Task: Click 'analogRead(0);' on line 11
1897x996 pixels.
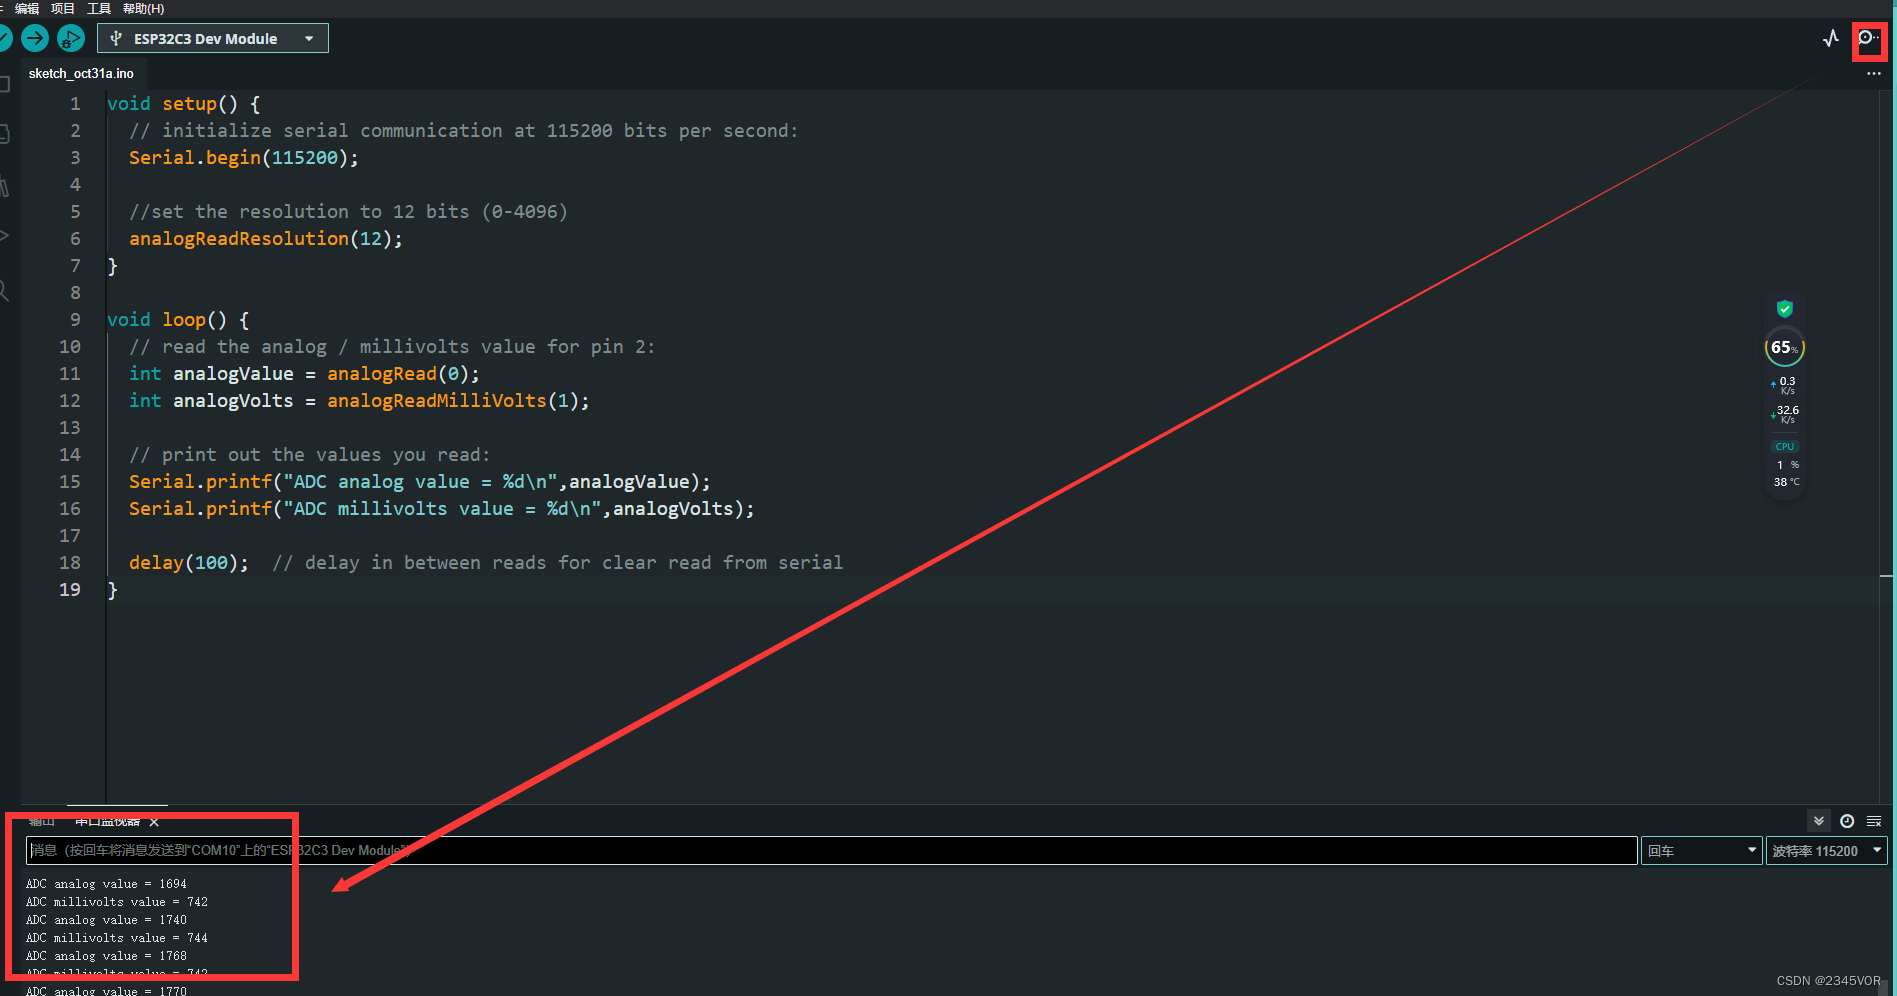Action: point(404,374)
